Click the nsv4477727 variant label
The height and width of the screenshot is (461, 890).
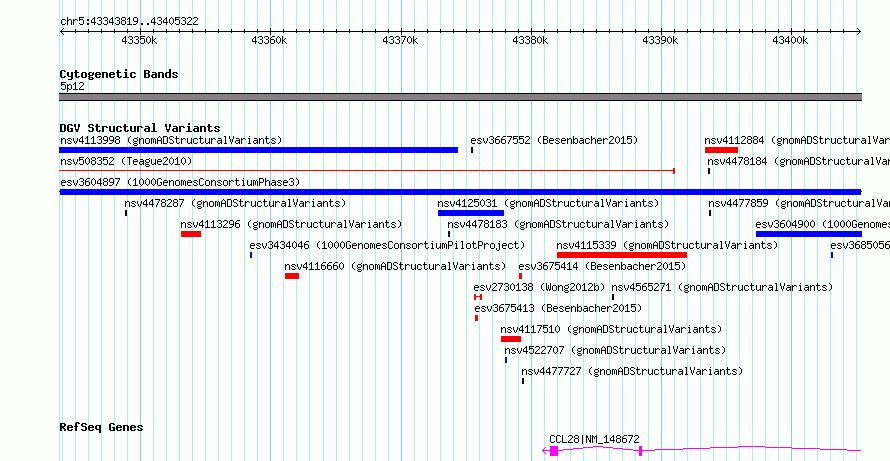click(x=632, y=371)
